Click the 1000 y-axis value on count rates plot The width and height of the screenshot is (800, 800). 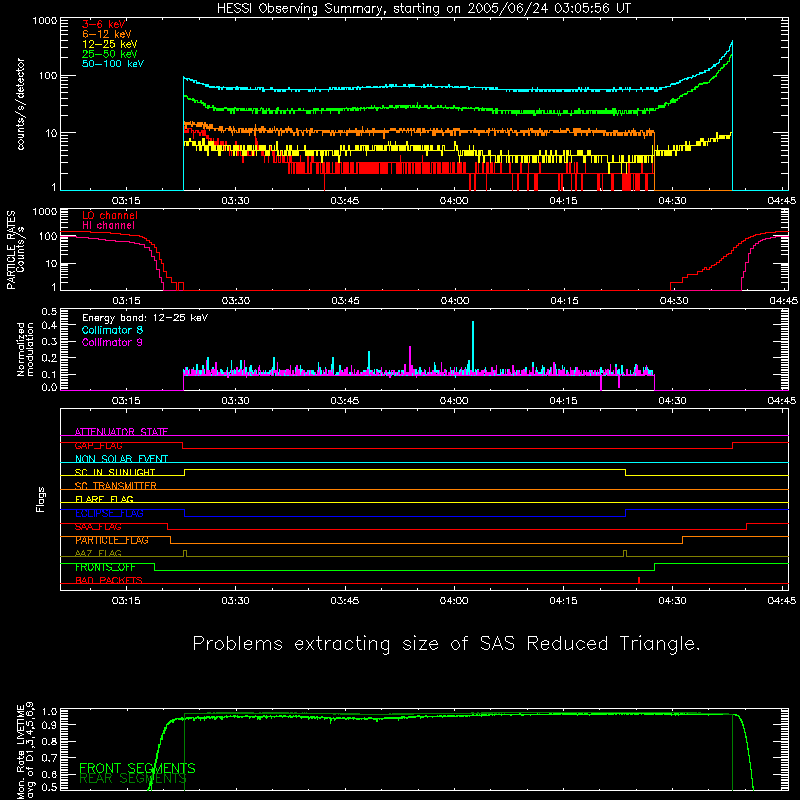[x=45, y=21]
